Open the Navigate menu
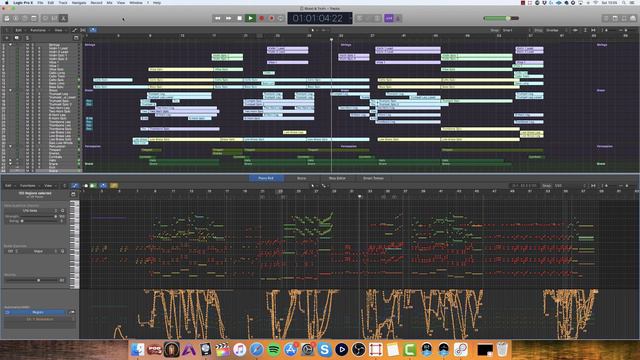The height and width of the screenshot is (360, 640). tap(79, 2)
